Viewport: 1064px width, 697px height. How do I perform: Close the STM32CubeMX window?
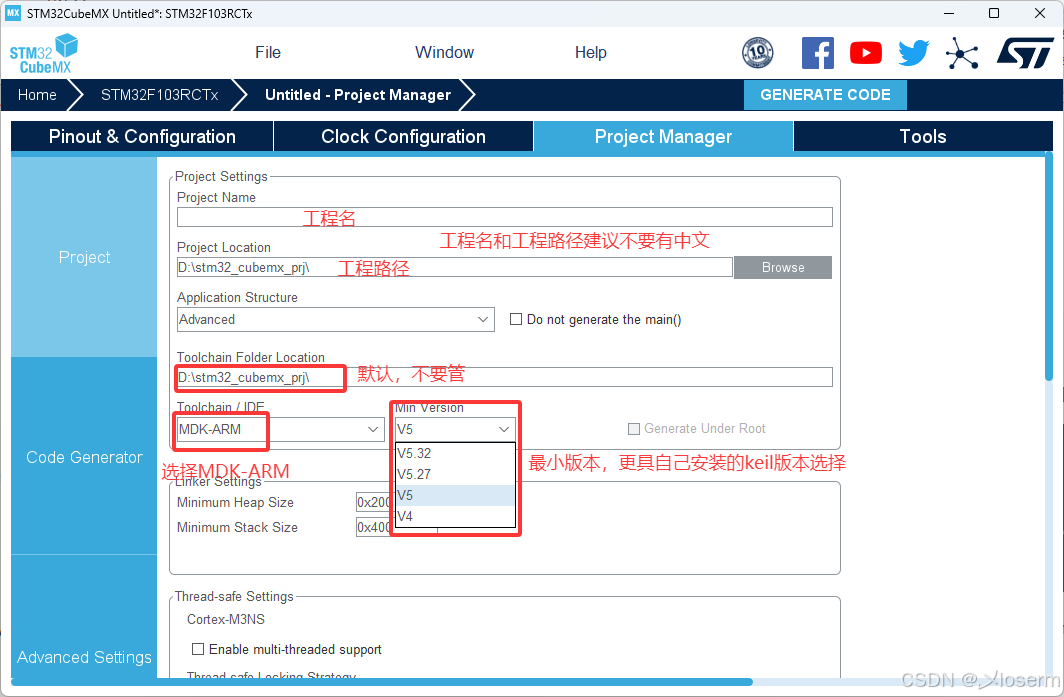pyautogui.click(x=1040, y=14)
